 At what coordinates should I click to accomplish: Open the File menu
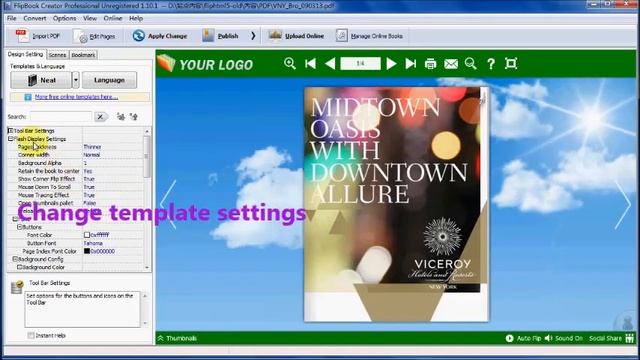point(11,18)
